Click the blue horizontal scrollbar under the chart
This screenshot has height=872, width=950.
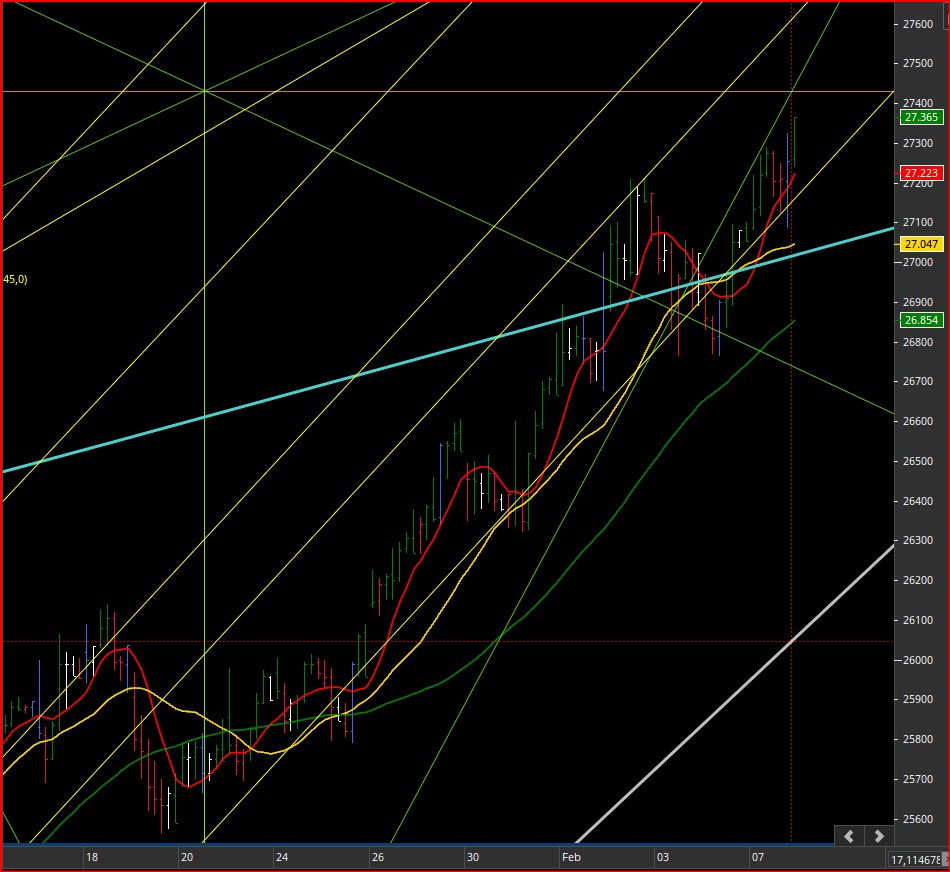click(418, 844)
